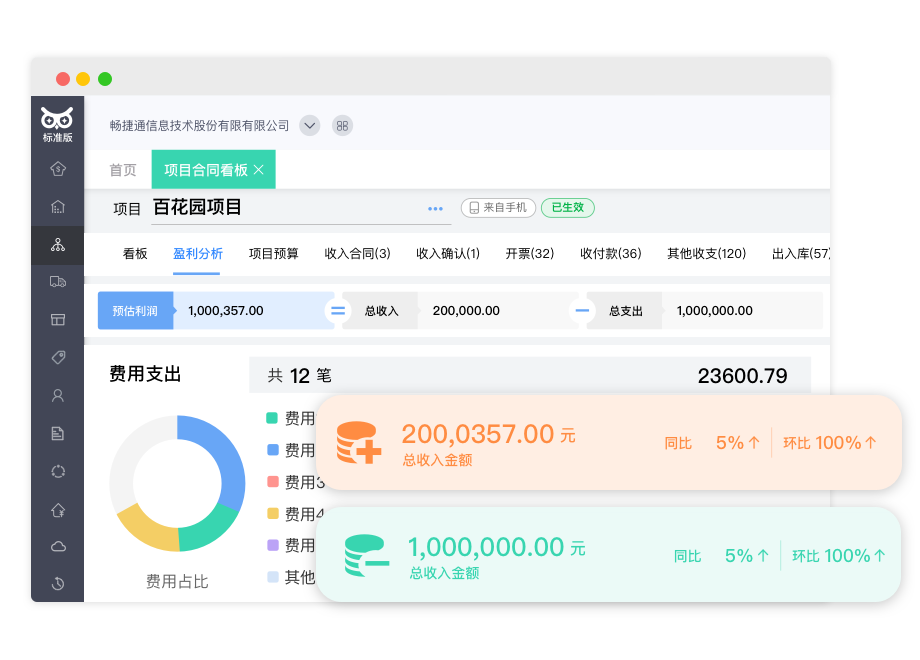Open the 收入确认(1) sub-tab
The height and width of the screenshot is (660, 920).
click(448, 253)
